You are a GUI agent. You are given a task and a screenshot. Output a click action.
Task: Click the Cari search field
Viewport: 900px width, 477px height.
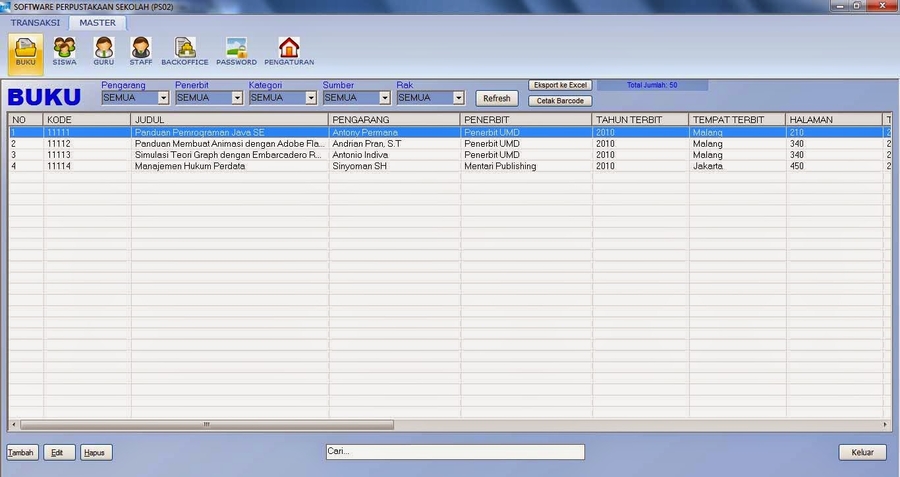(455, 452)
